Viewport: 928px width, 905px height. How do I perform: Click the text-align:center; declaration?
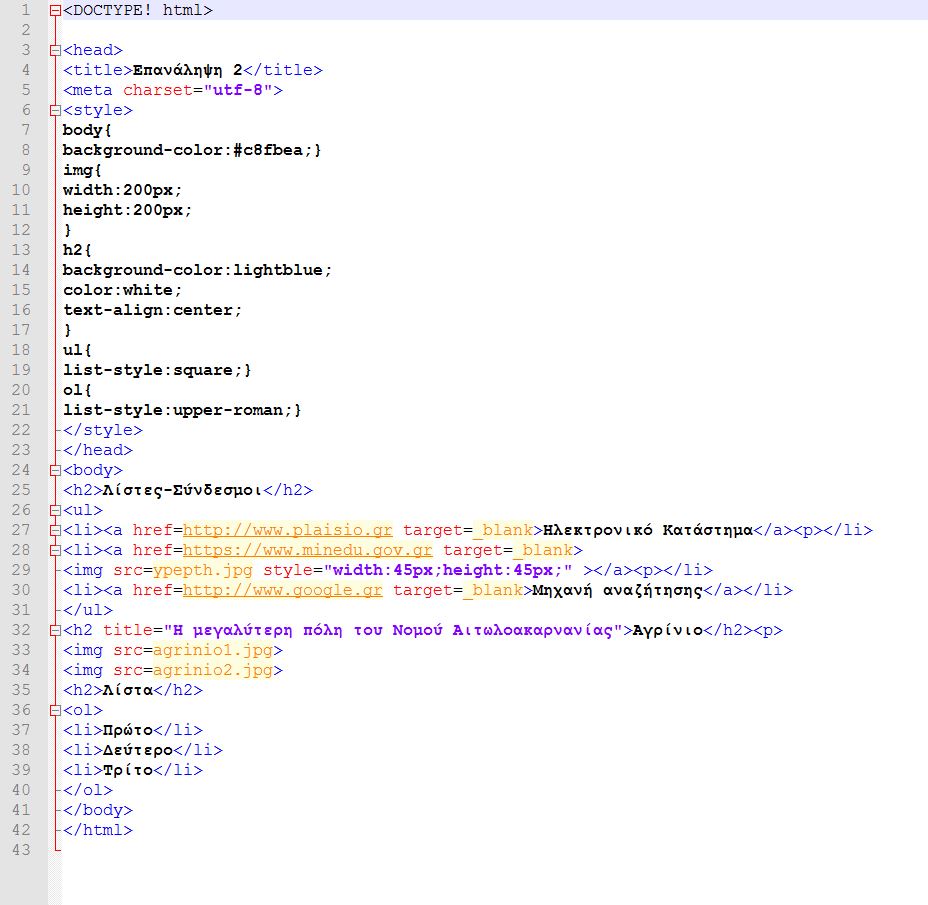click(152, 310)
